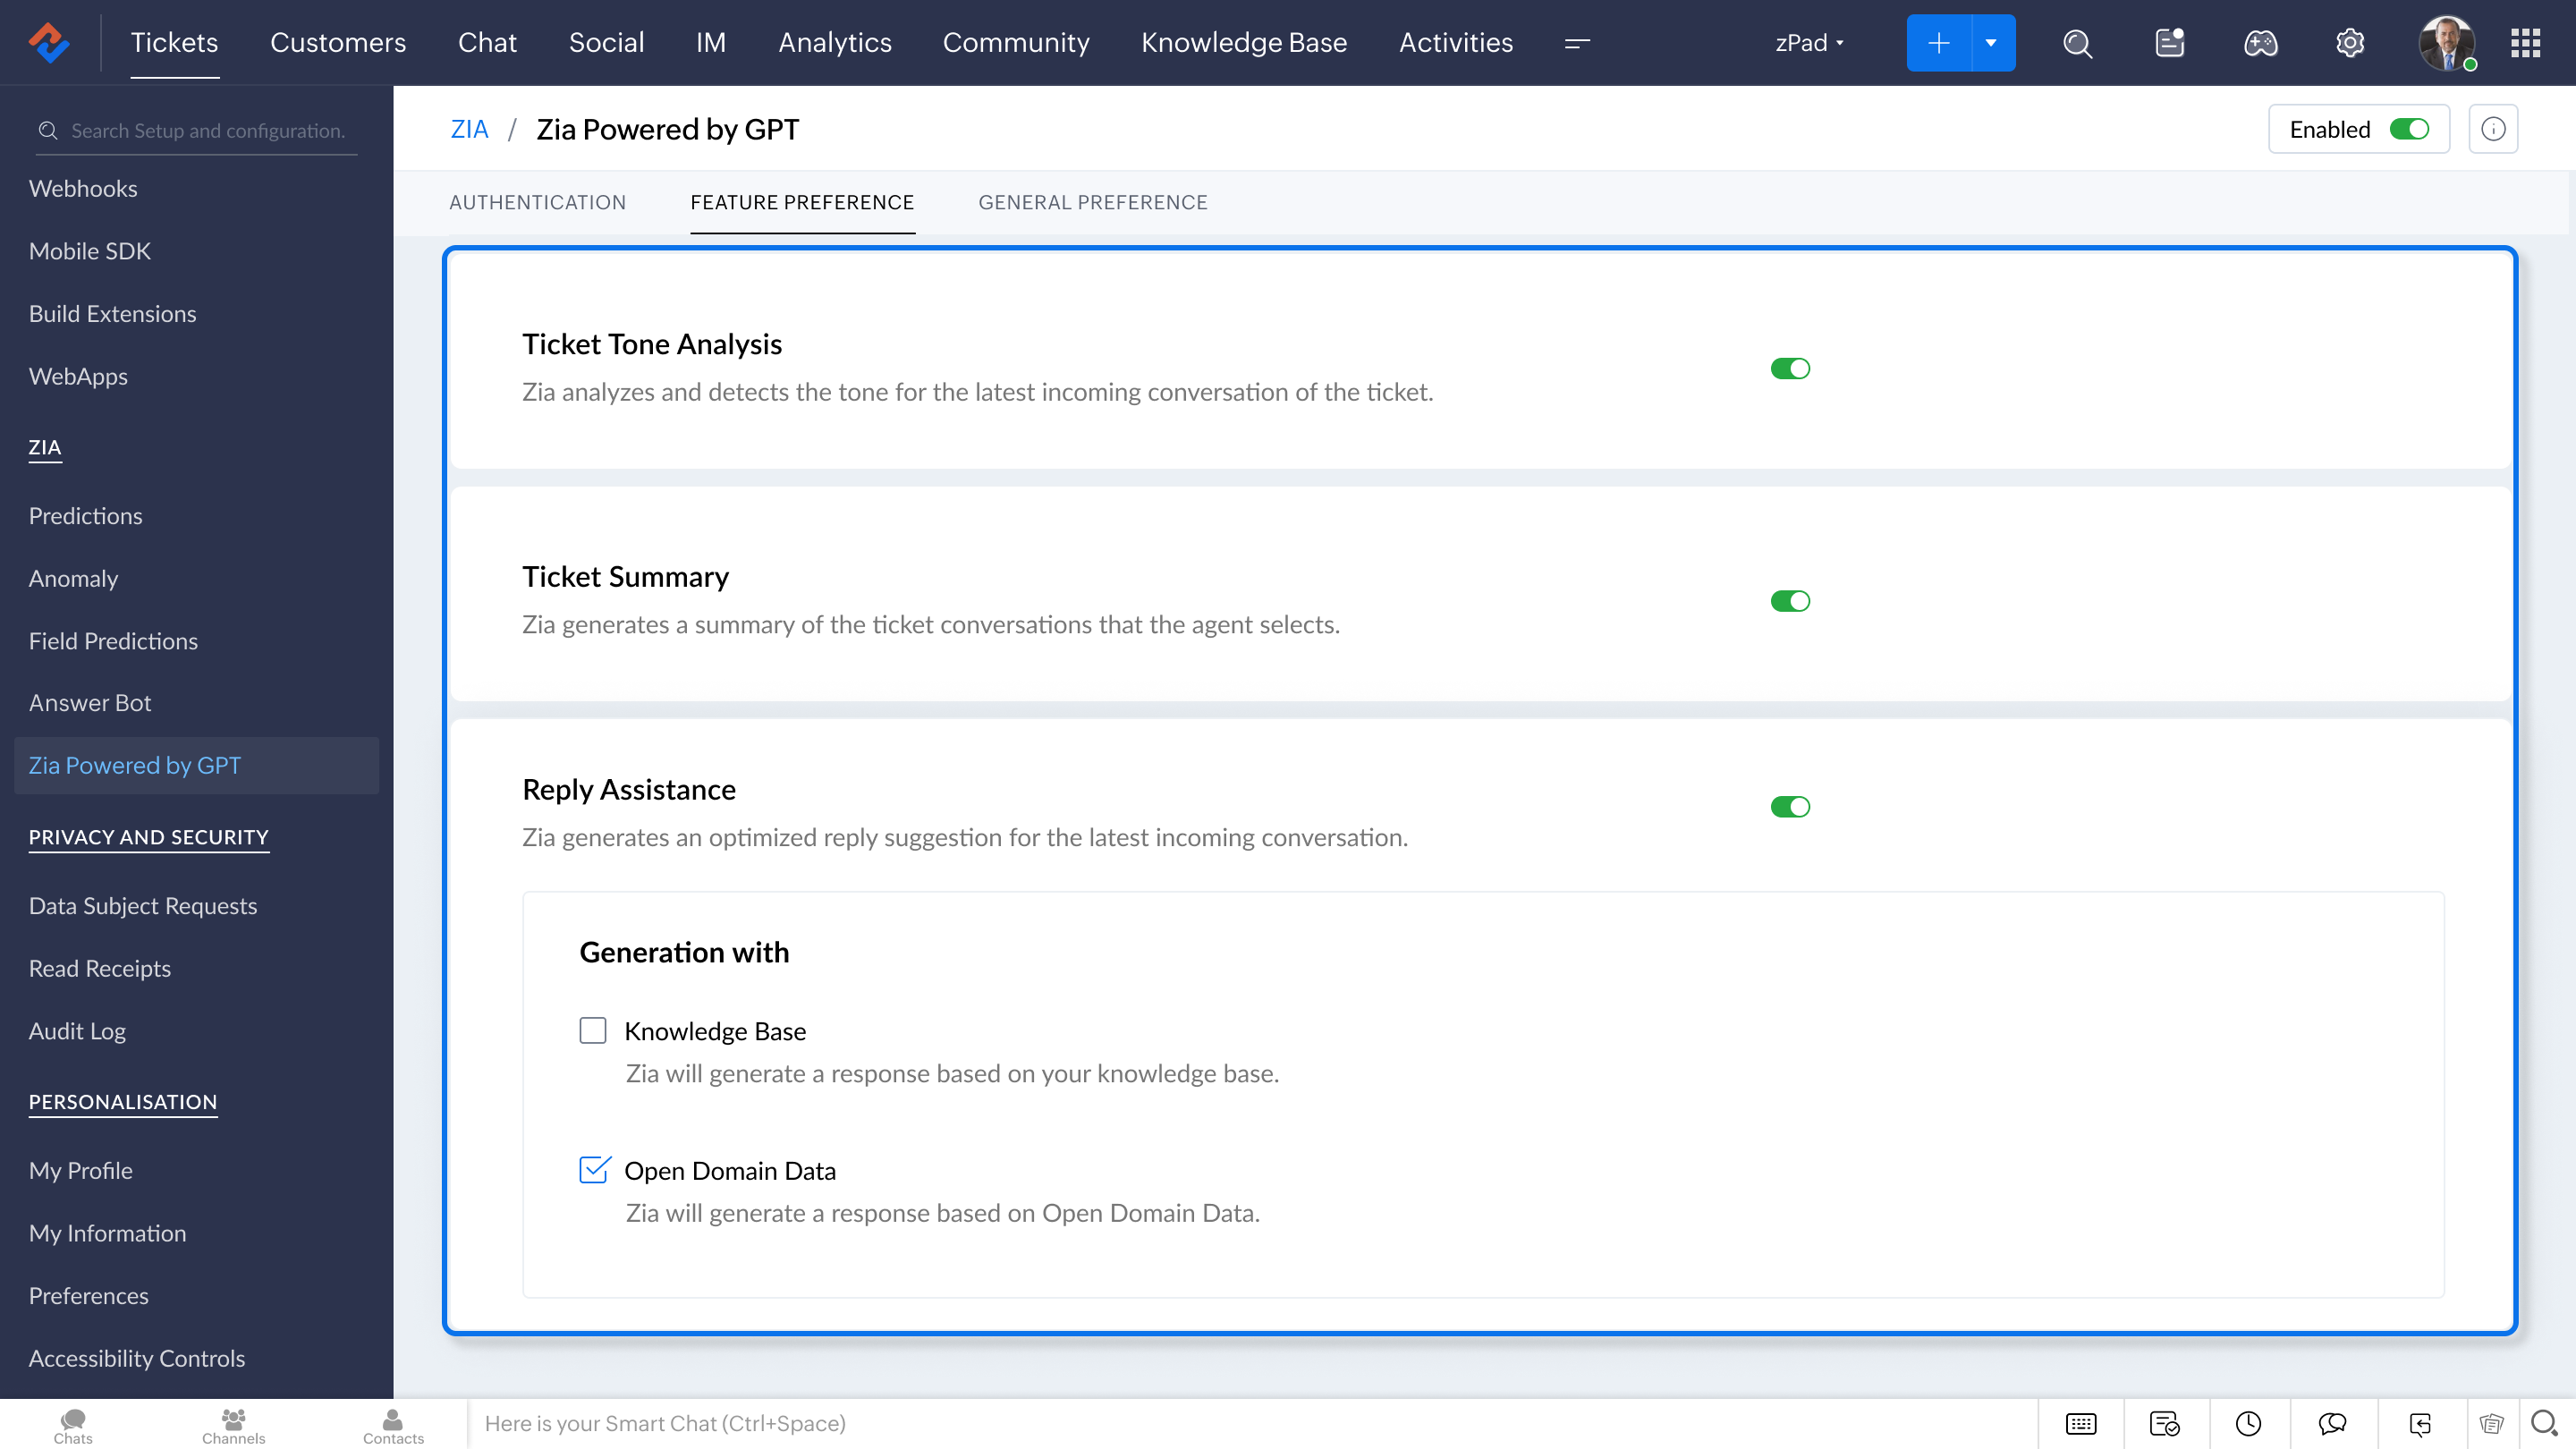Expand the more modules menu in navbar
The height and width of the screenshot is (1449, 2576).
pyautogui.click(x=1577, y=43)
